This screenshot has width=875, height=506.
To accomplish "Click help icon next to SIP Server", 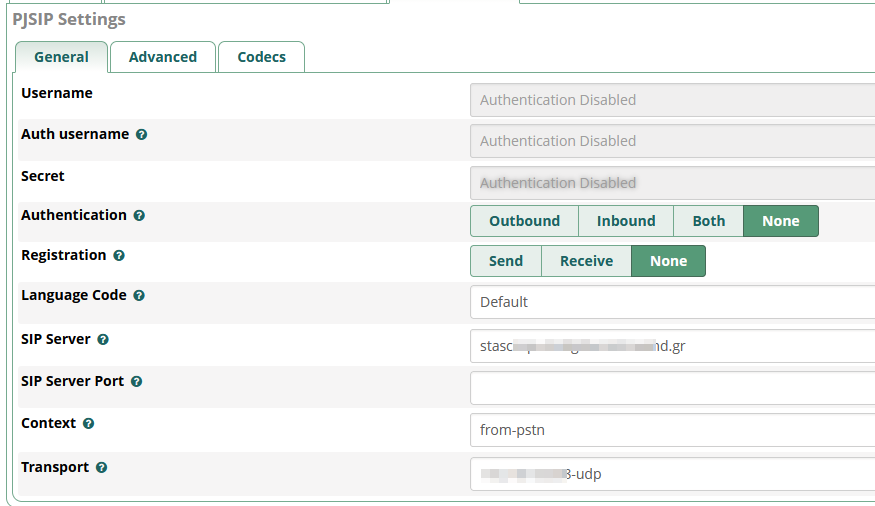I will click(103, 340).
